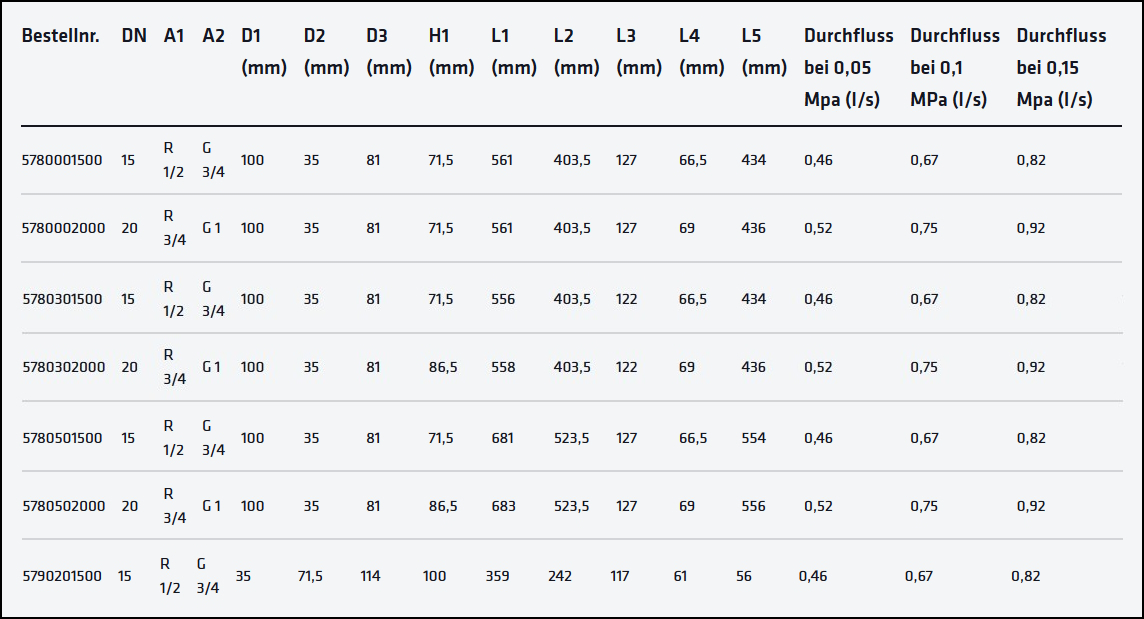The image size is (1144, 619).
Task: Select order number 5780001500
Action: point(62,160)
